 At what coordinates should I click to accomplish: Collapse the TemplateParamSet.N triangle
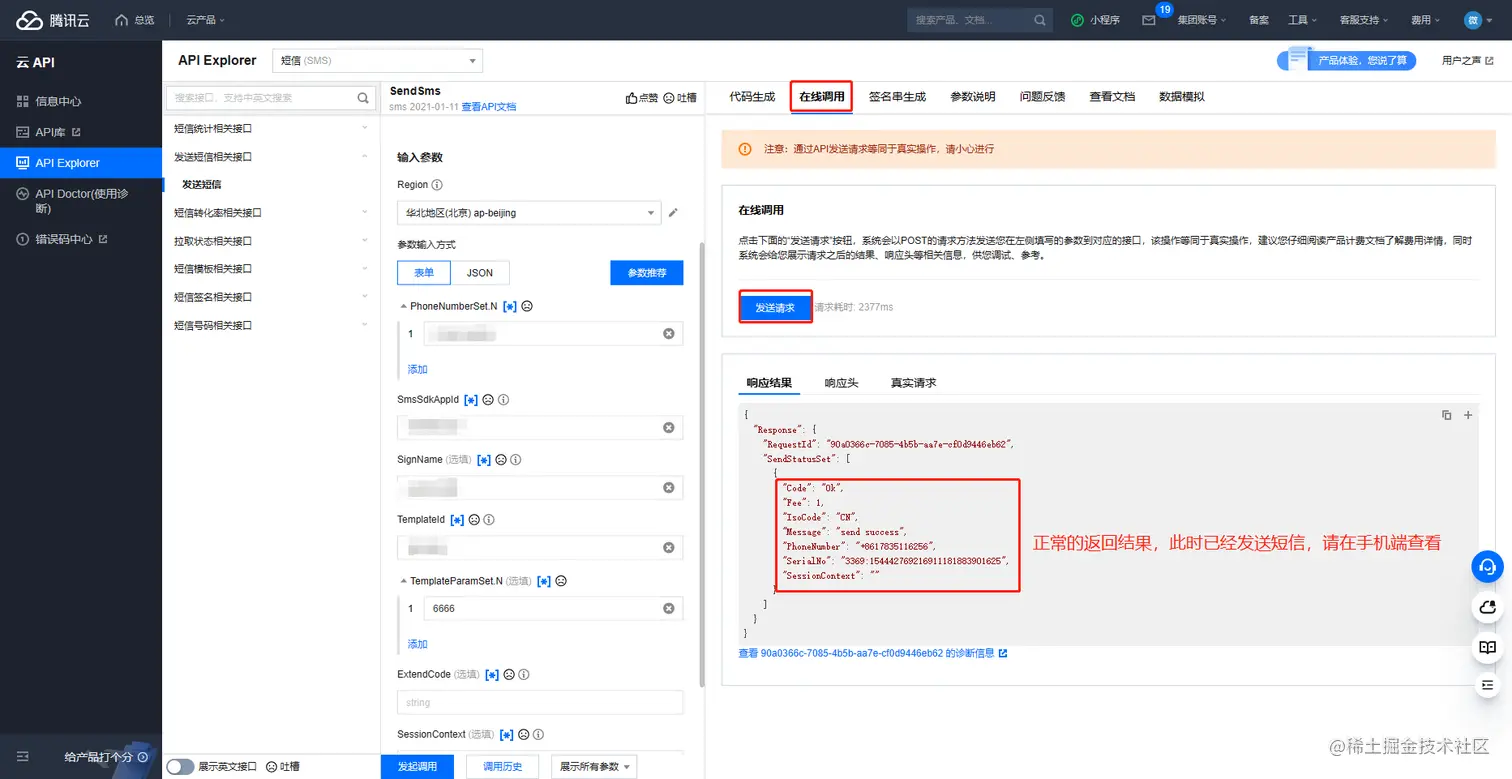[x=402, y=581]
